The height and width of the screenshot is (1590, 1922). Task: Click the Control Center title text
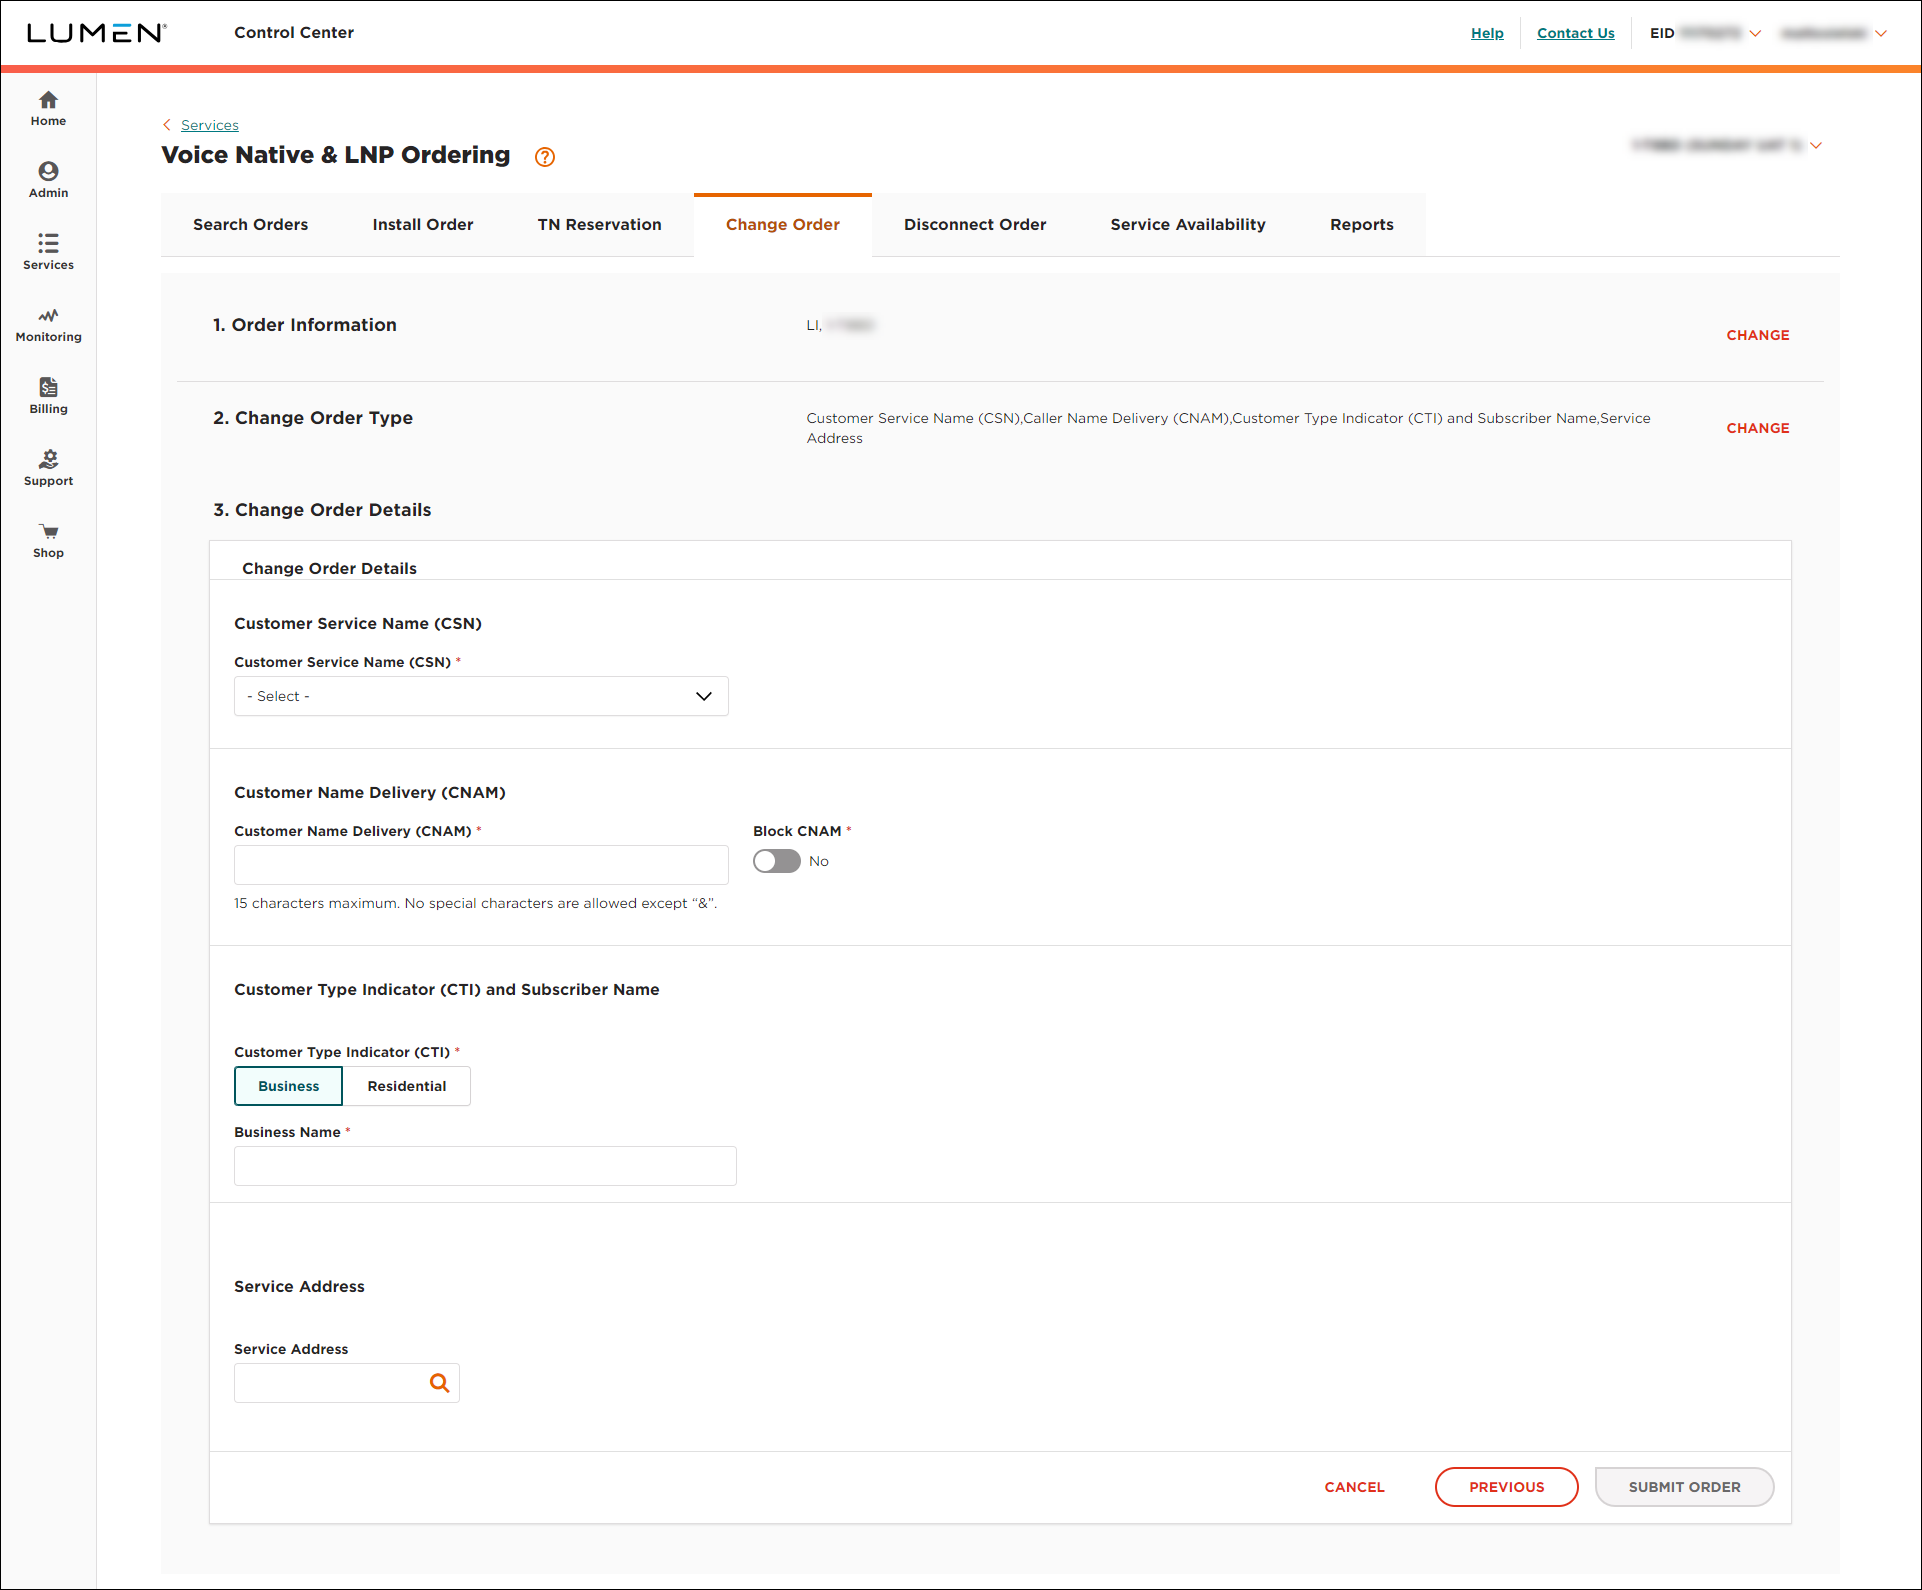coord(294,33)
